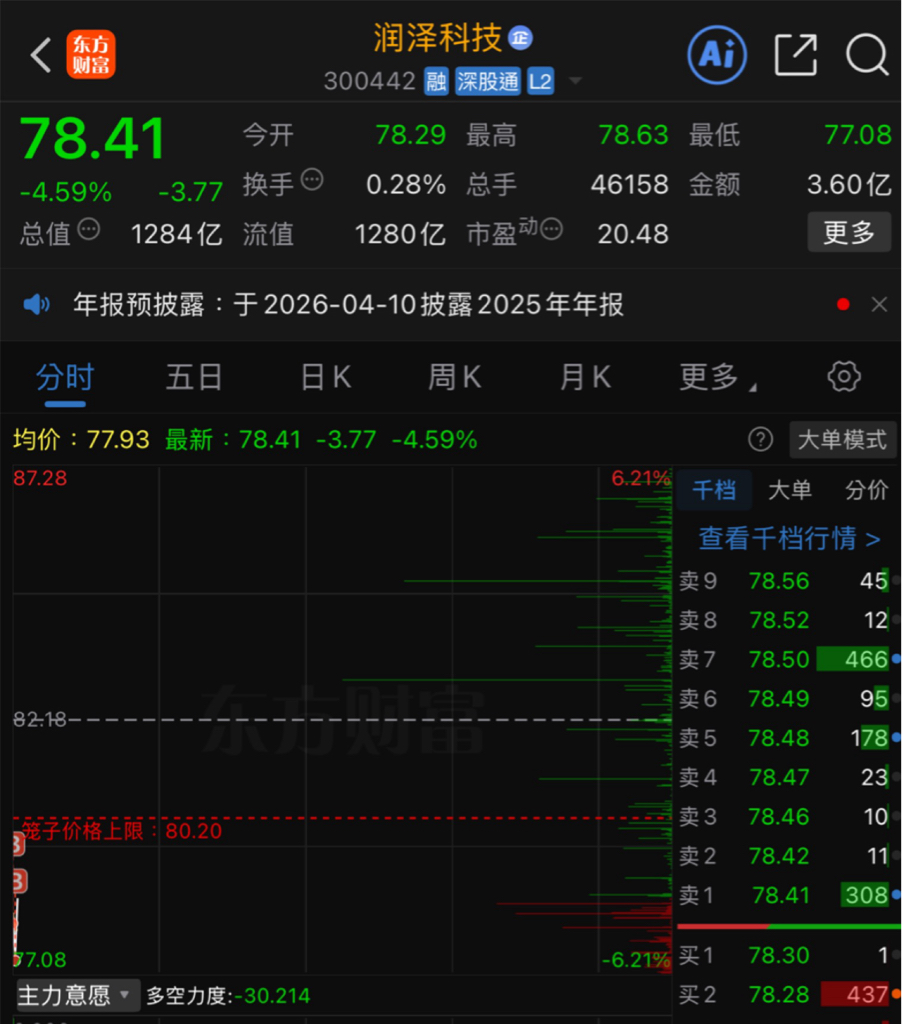The height and width of the screenshot is (1024, 902).
Task: Tap info icon beside 总值
Action: click(x=89, y=229)
